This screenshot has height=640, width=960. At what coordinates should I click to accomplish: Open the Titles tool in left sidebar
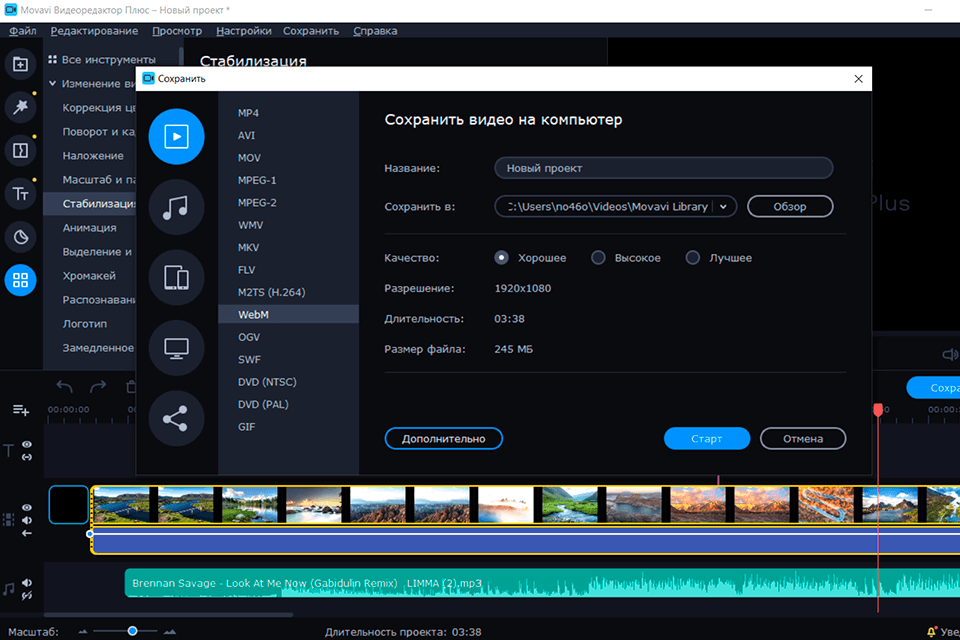20,194
